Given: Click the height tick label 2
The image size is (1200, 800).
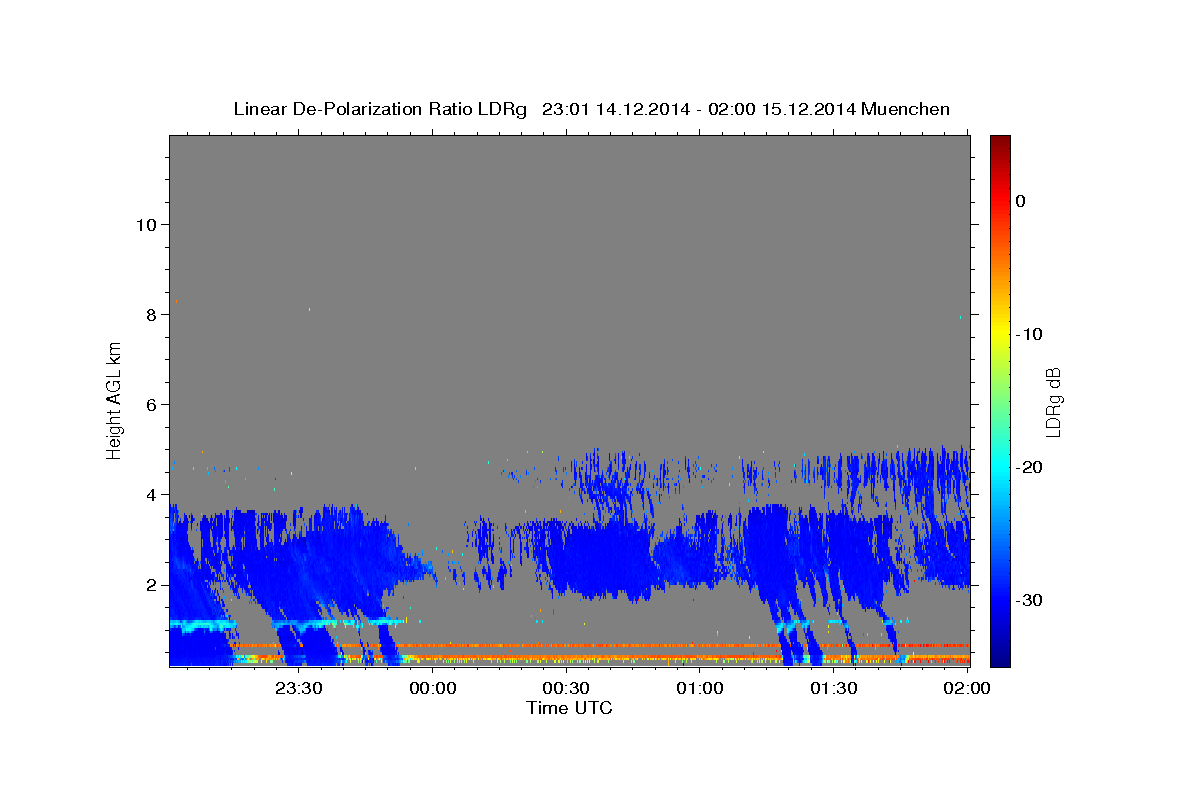Looking at the screenshot, I should click(151, 584).
